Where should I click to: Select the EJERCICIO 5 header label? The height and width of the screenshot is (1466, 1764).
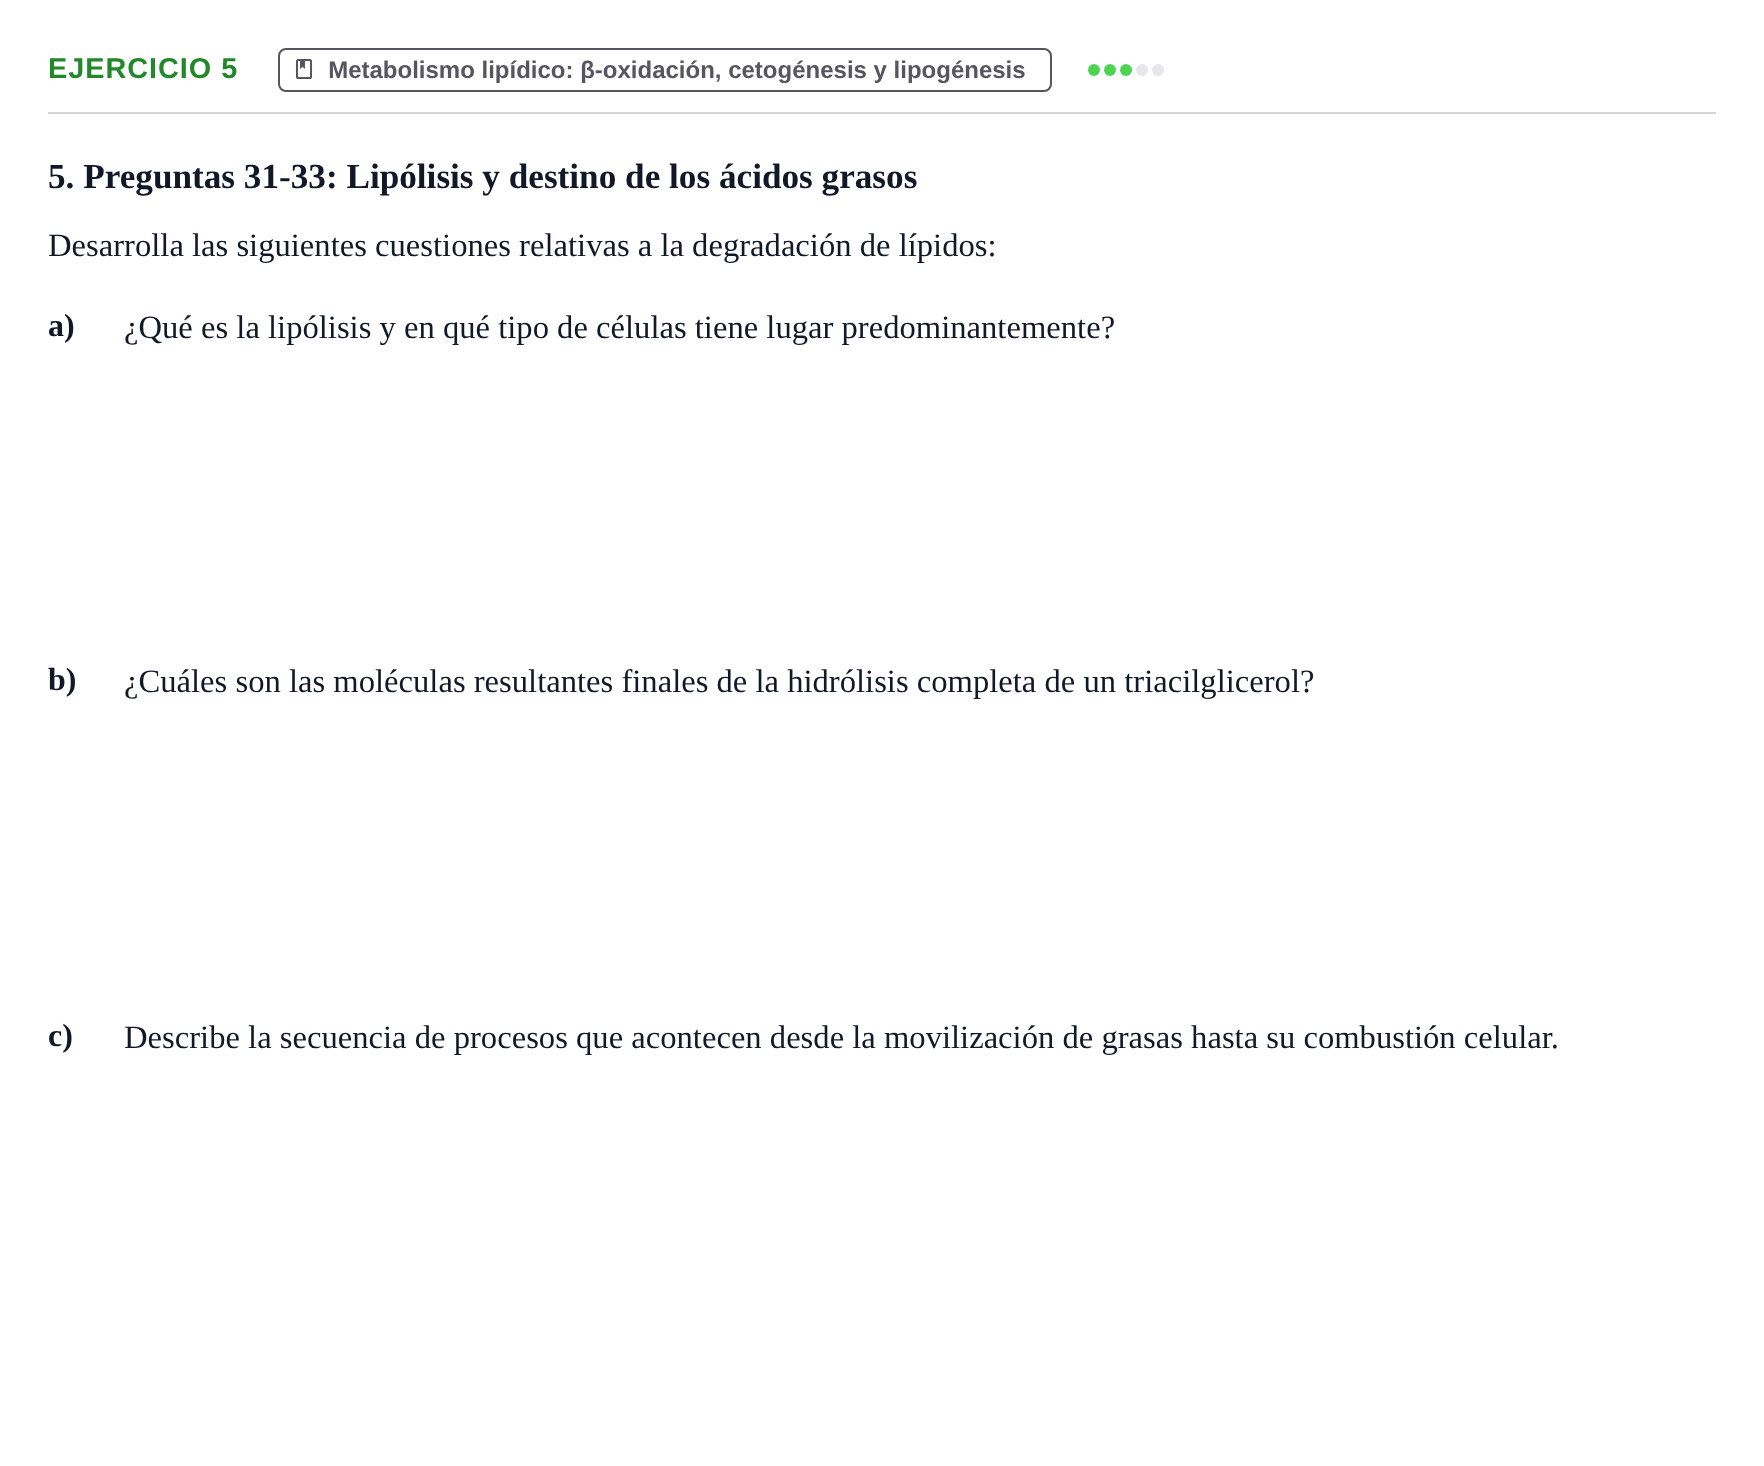tap(143, 69)
